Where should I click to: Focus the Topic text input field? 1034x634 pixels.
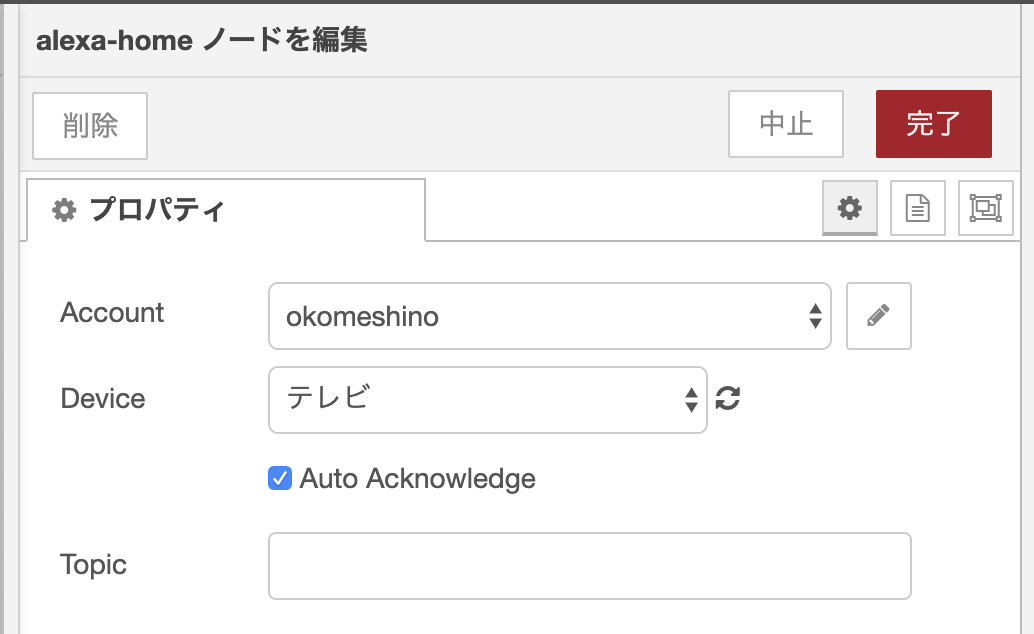(x=589, y=566)
